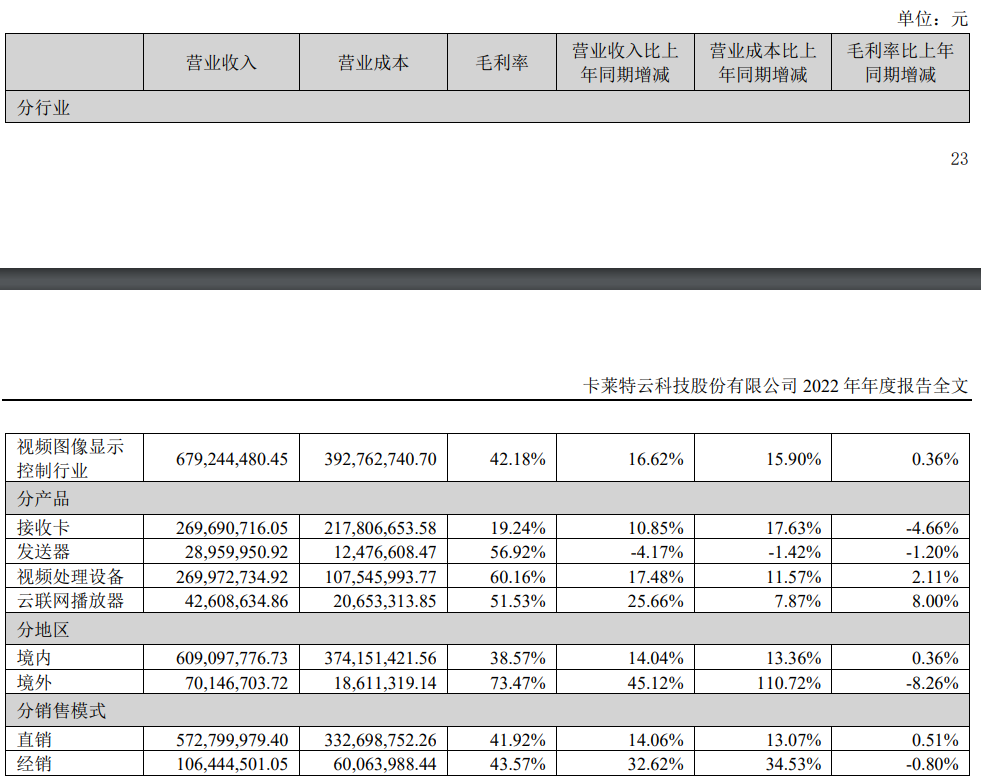Select the 境外 row label
The height and width of the screenshot is (779, 981).
[x=34, y=682]
